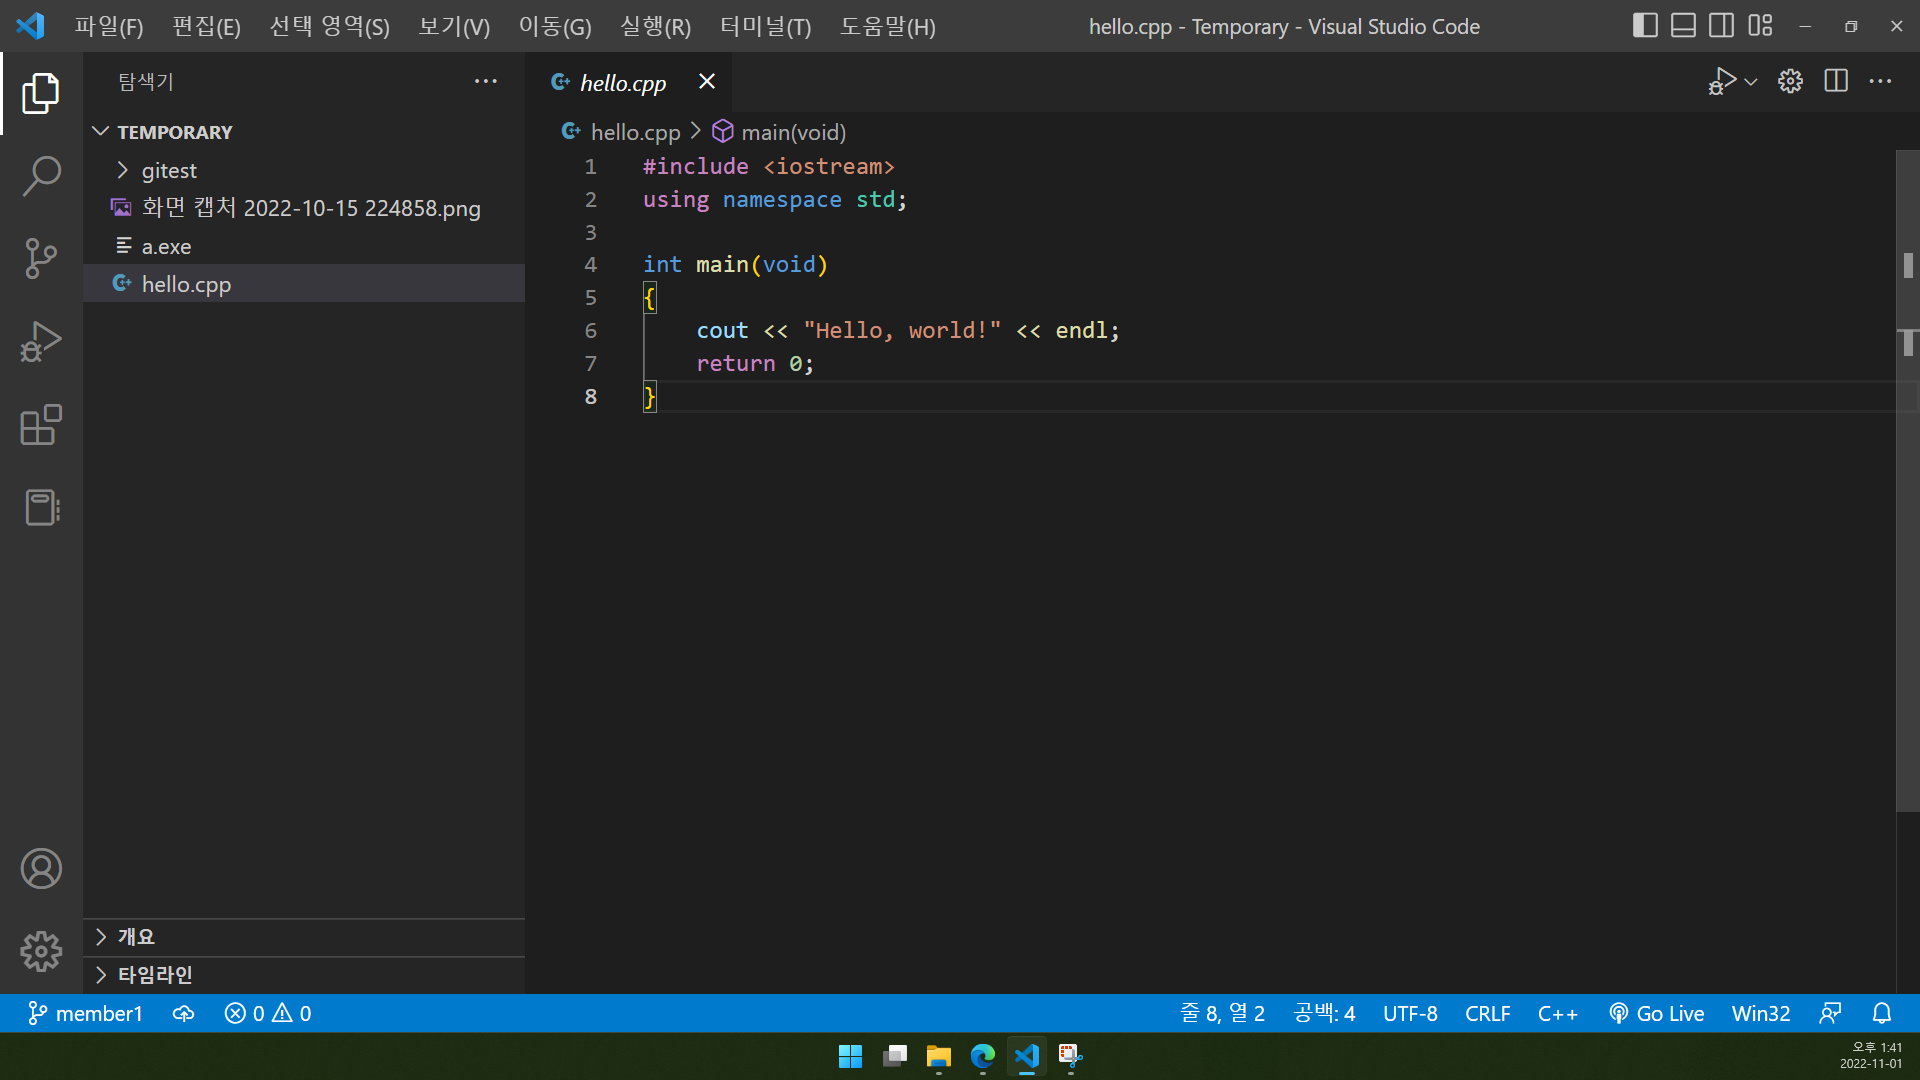Open the 화면 캡처 2022-10-15 png file

tap(304, 208)
